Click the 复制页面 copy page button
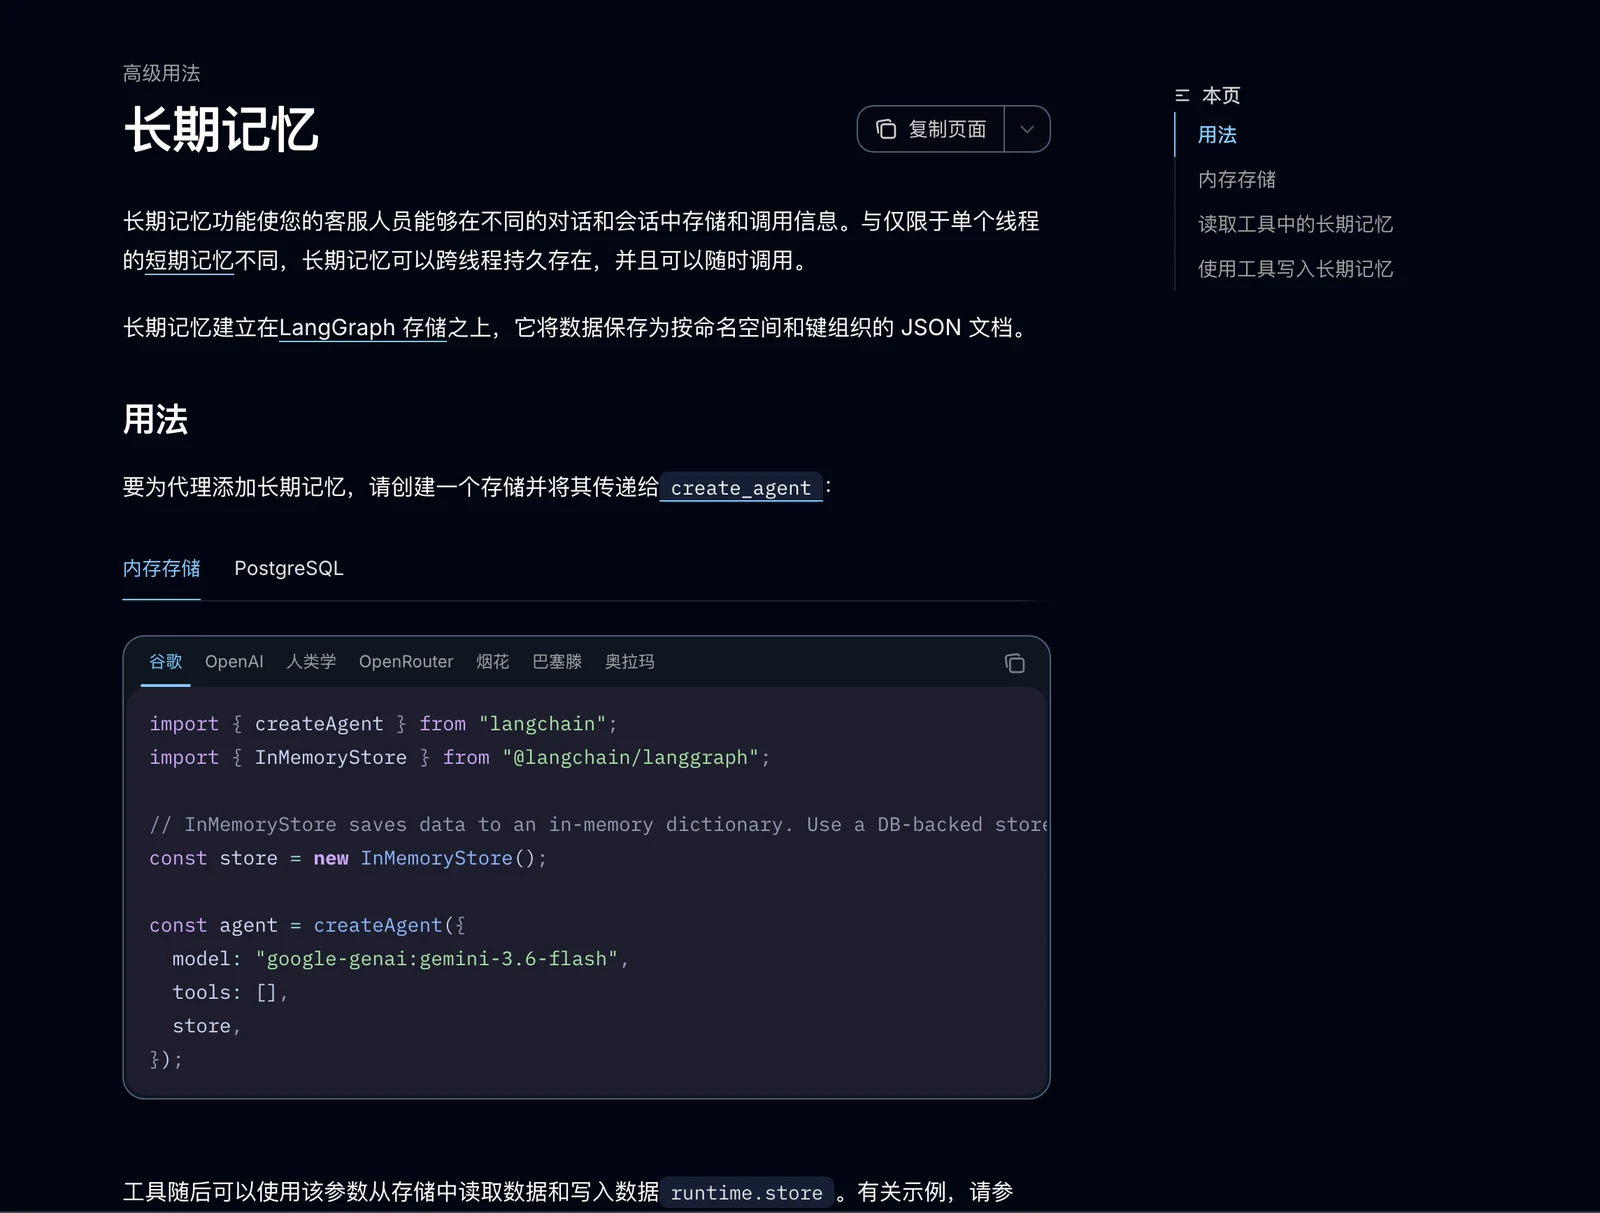 coord(931,129)
